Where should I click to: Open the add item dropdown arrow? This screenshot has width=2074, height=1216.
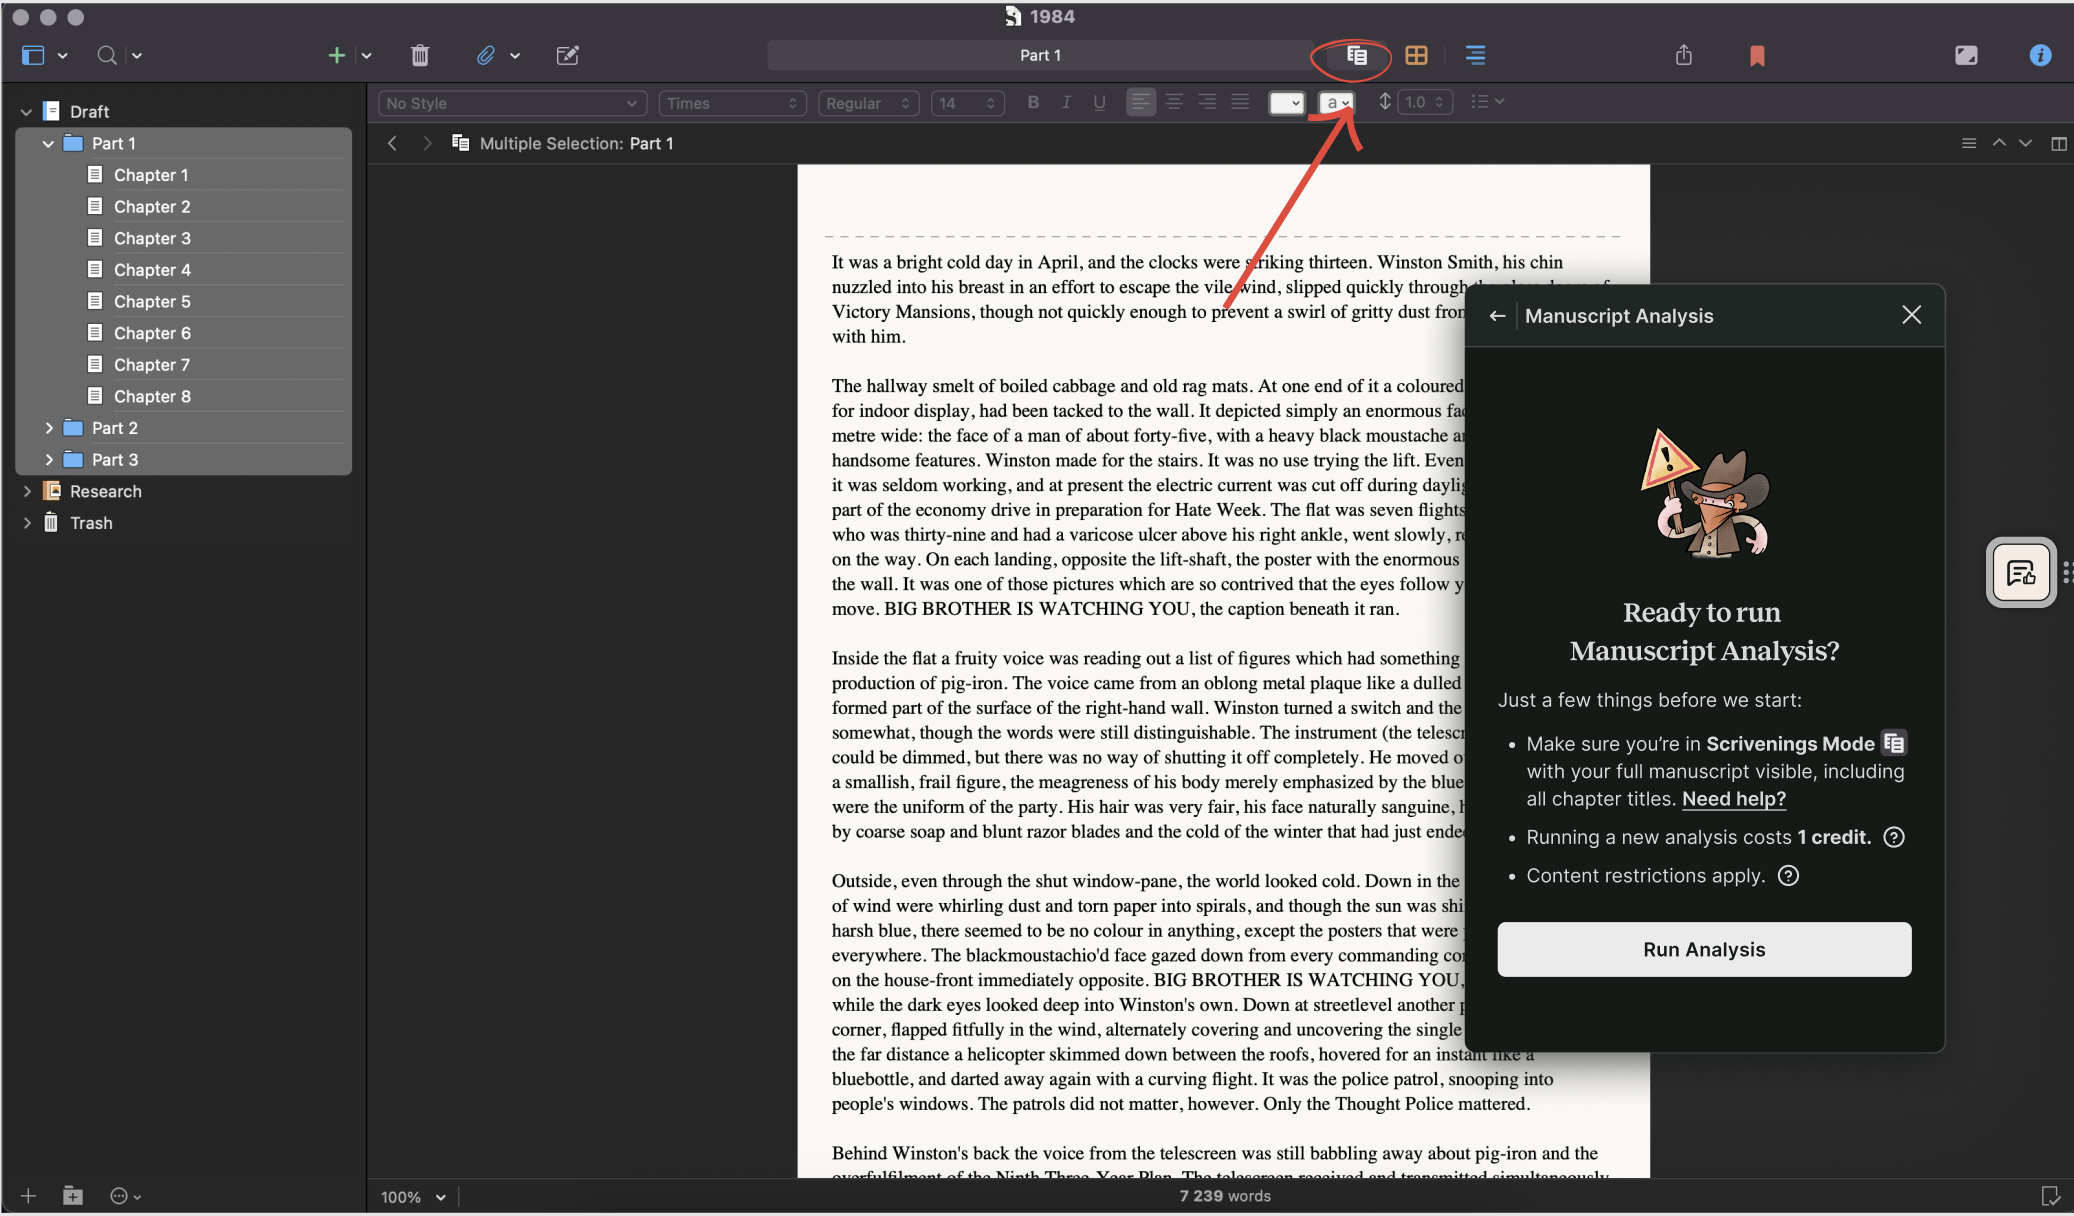pos(366,56)
